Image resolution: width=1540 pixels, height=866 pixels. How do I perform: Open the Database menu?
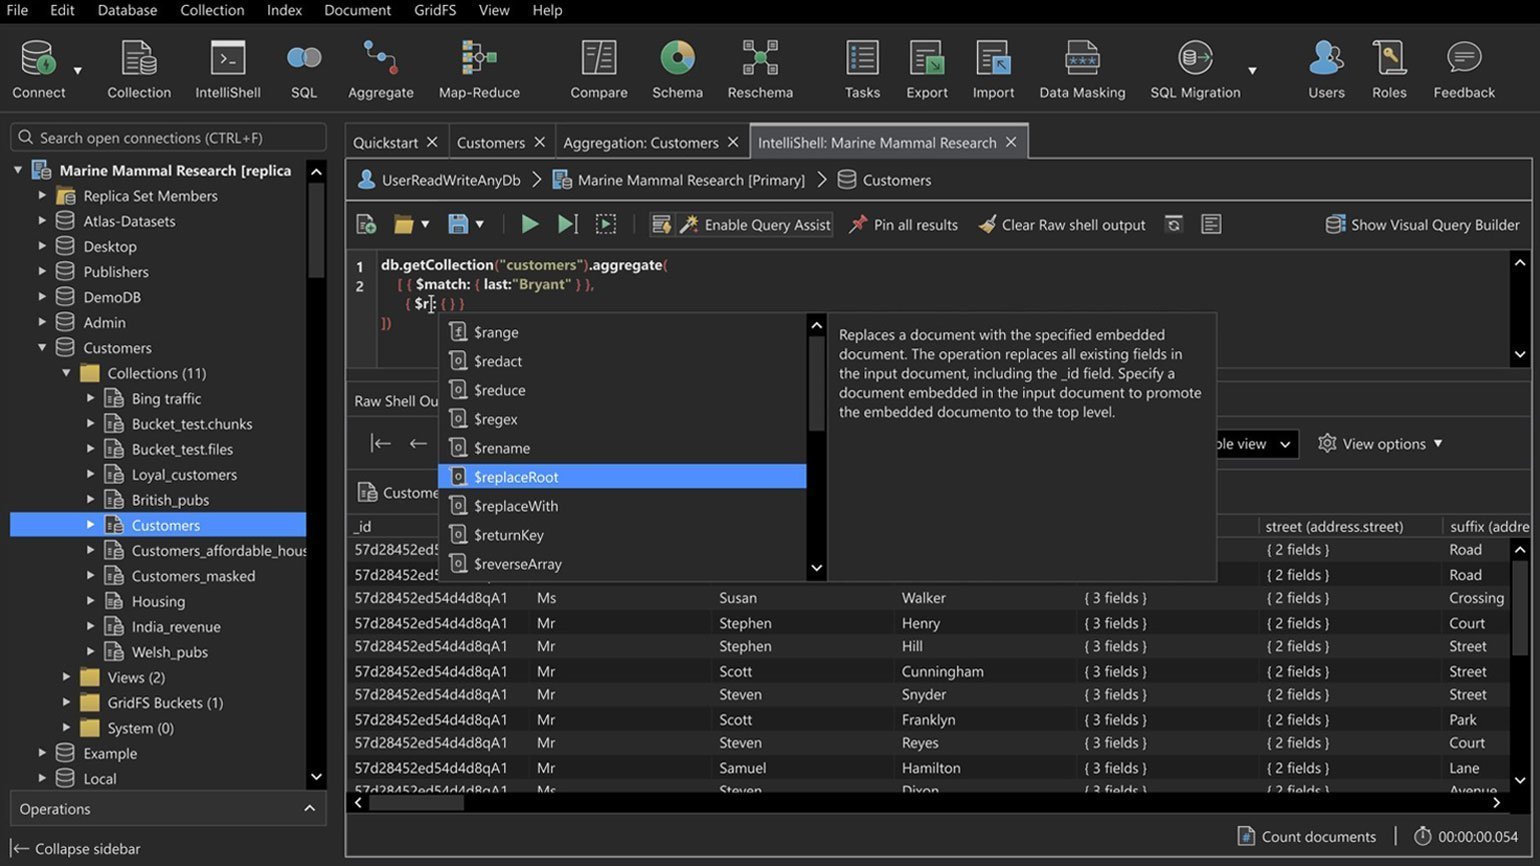point(127,10)
